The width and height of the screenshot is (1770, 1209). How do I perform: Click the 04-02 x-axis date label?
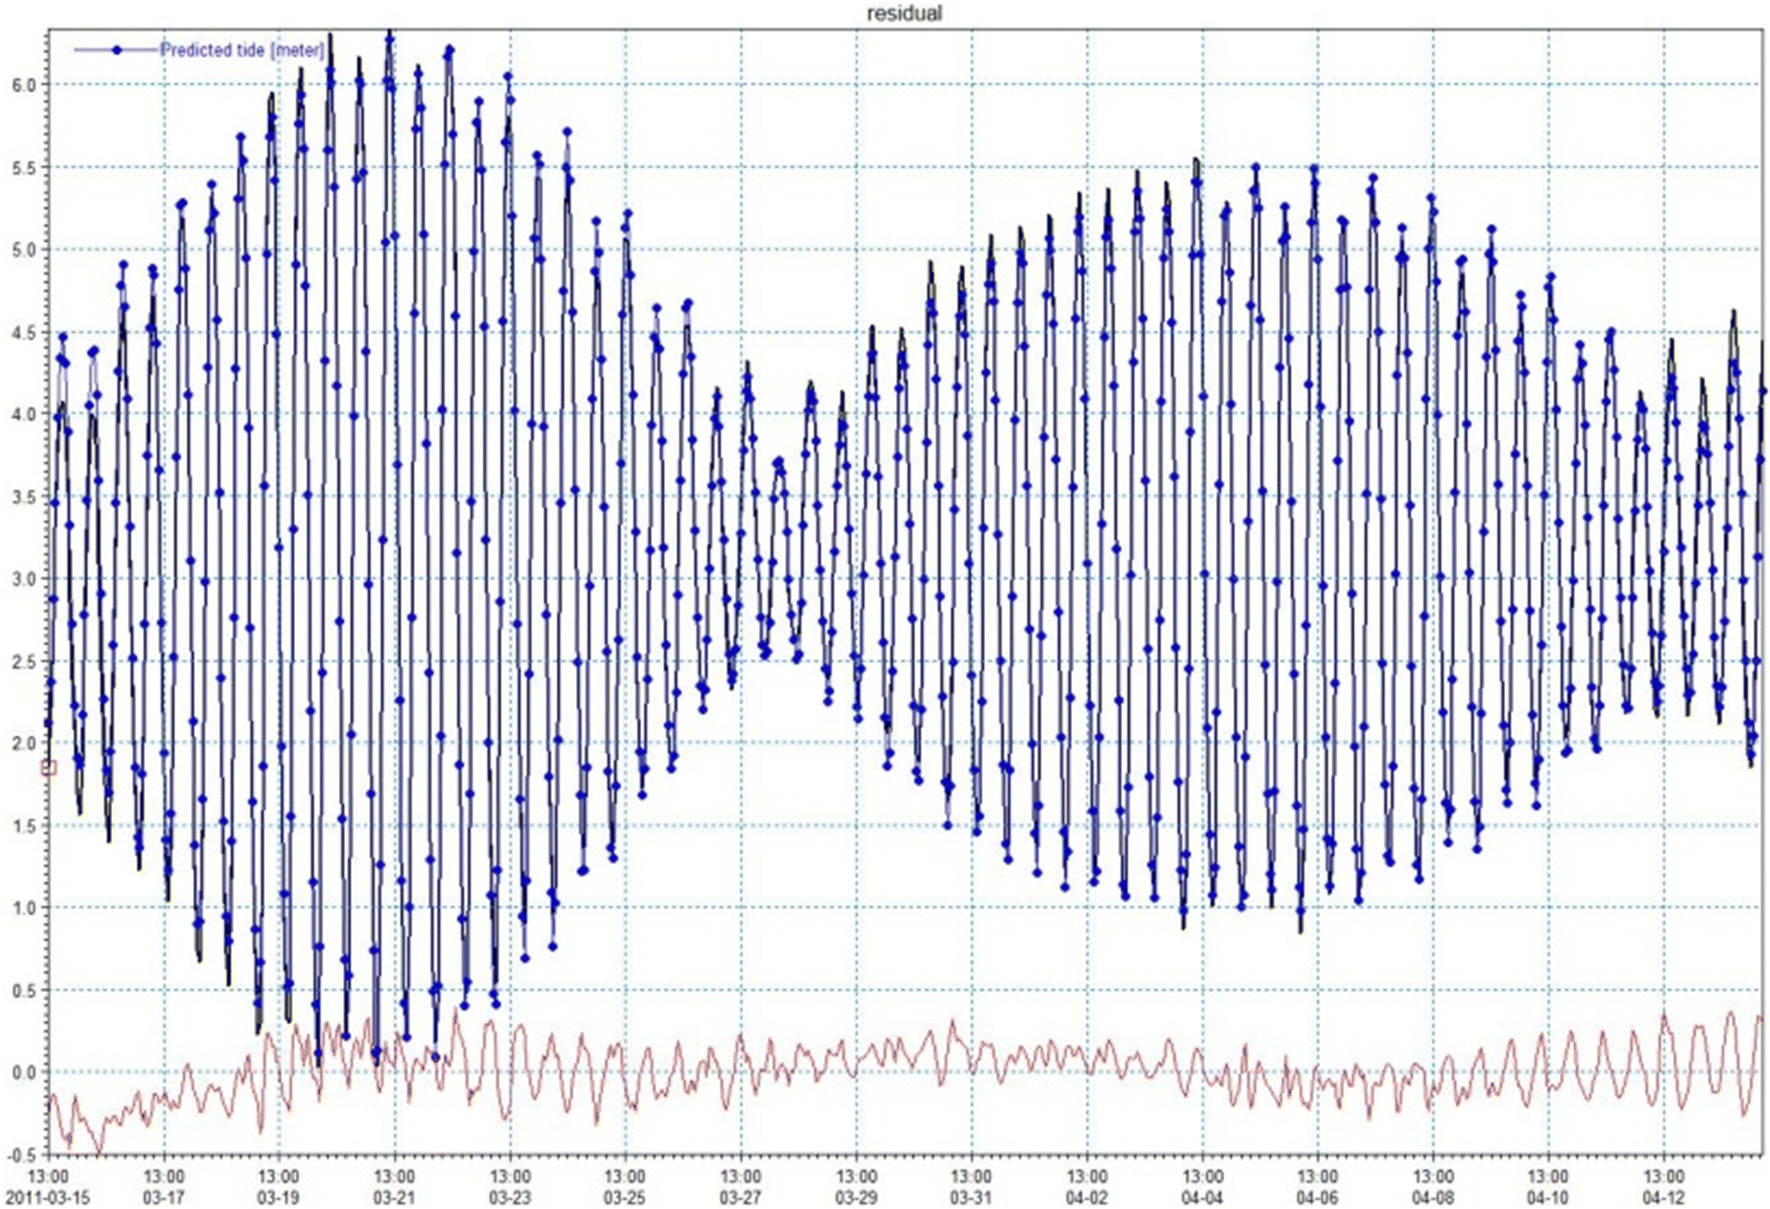(1087, 1197)
